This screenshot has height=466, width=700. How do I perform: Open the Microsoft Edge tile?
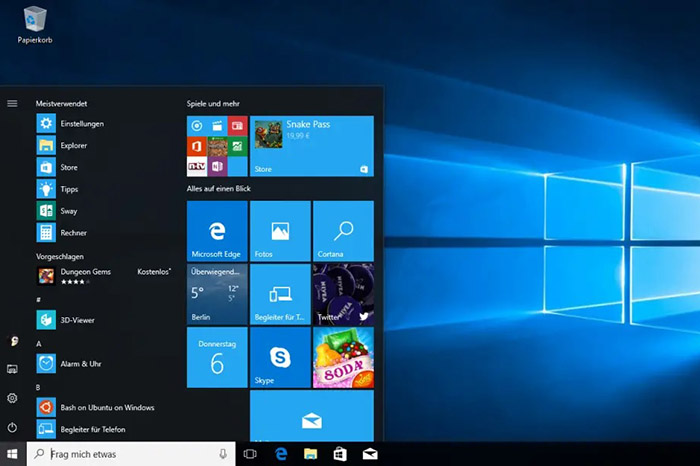point(217,231)
